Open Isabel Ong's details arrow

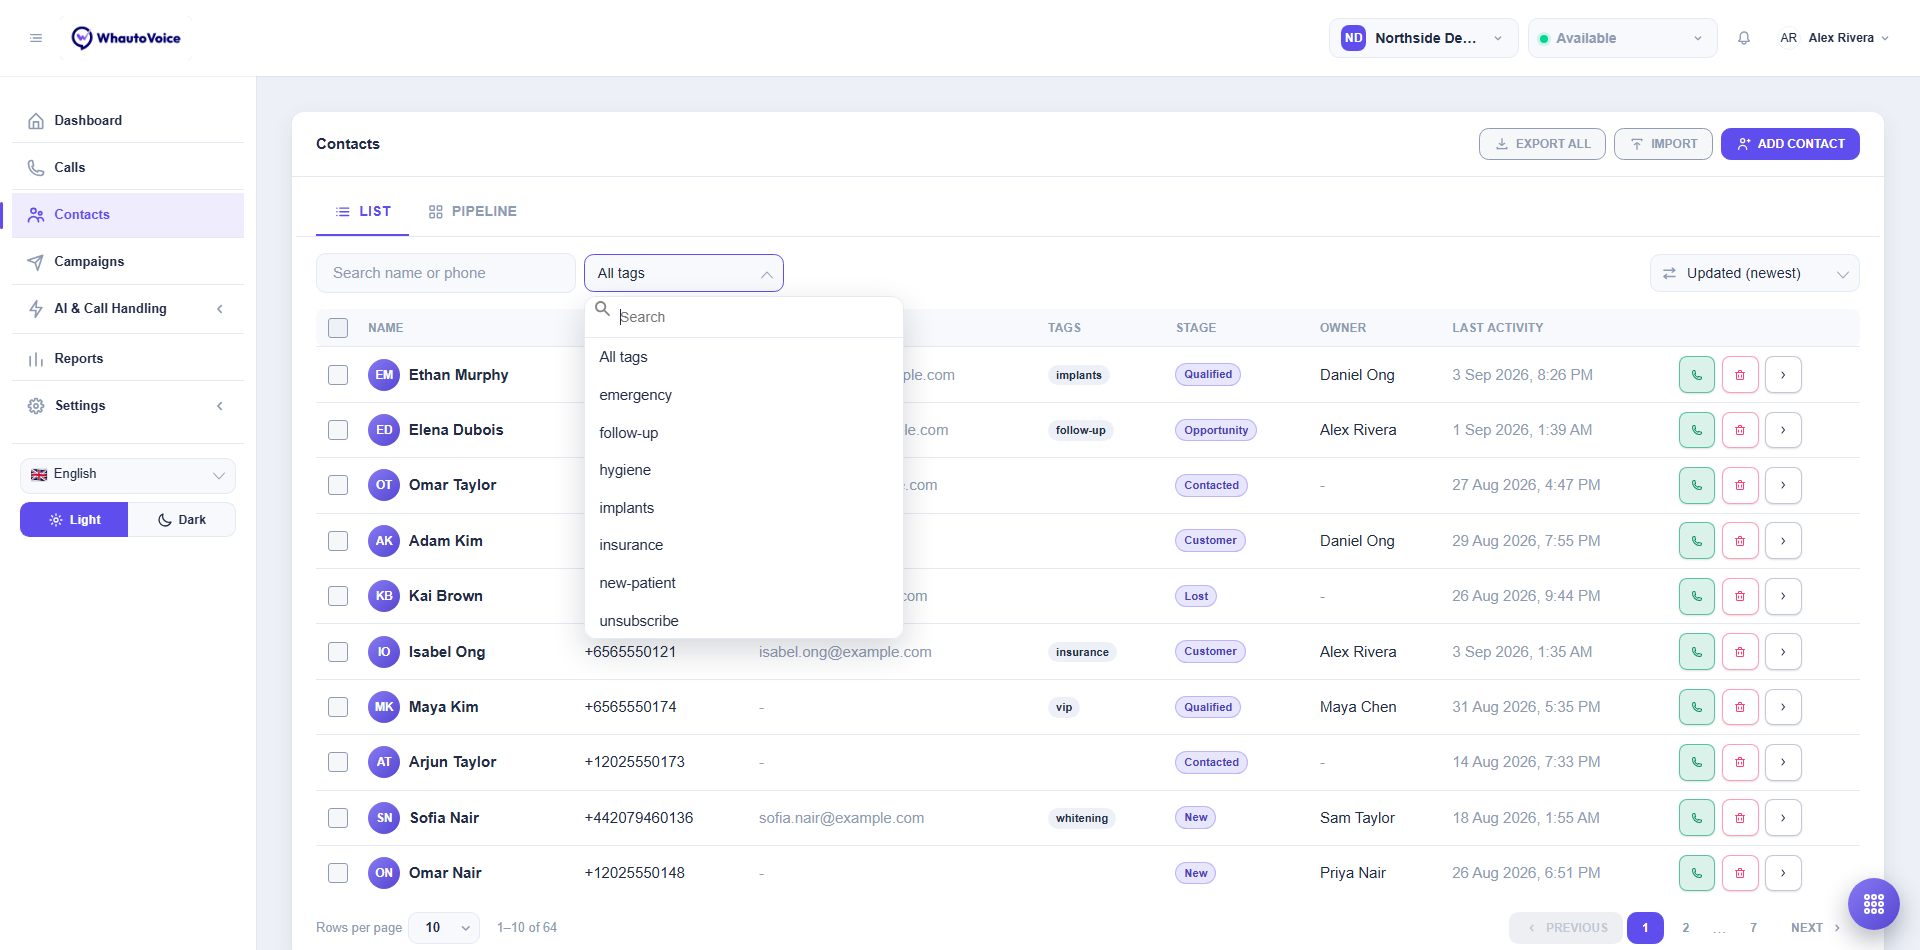[x=1783, y=652]
